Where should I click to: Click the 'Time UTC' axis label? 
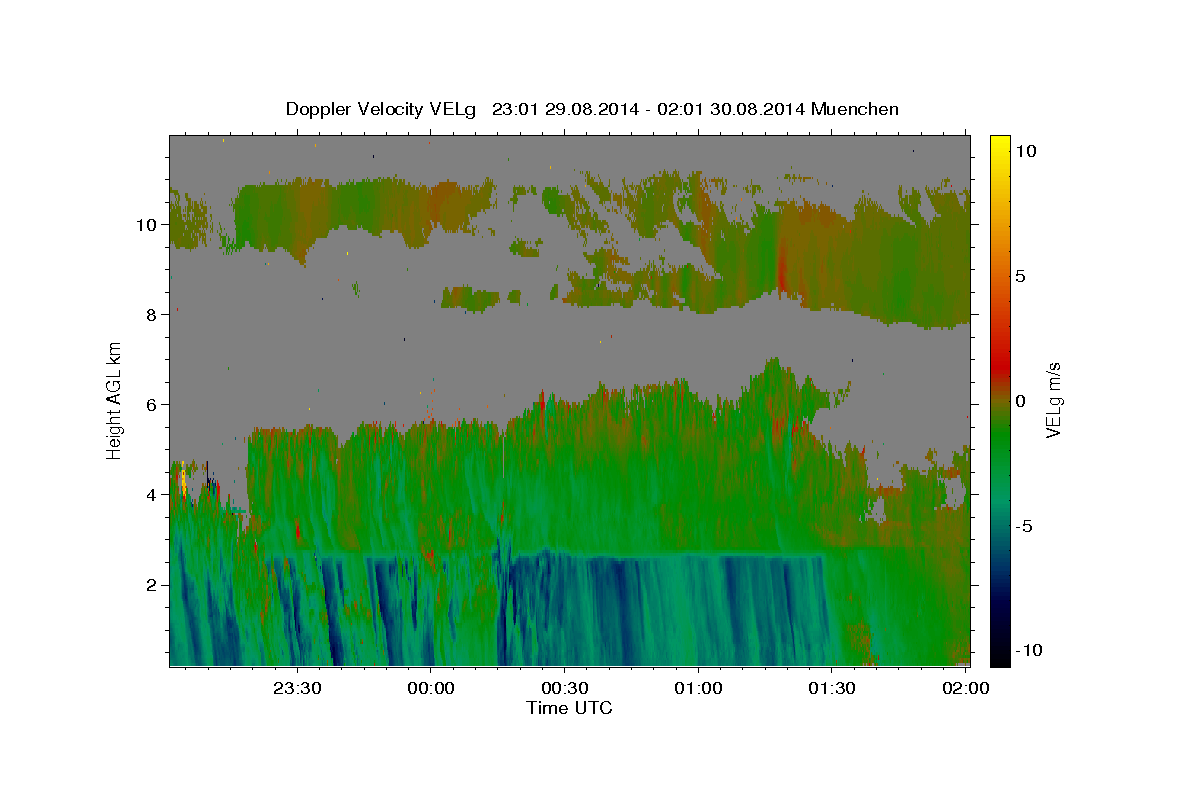tap(569, 708)
